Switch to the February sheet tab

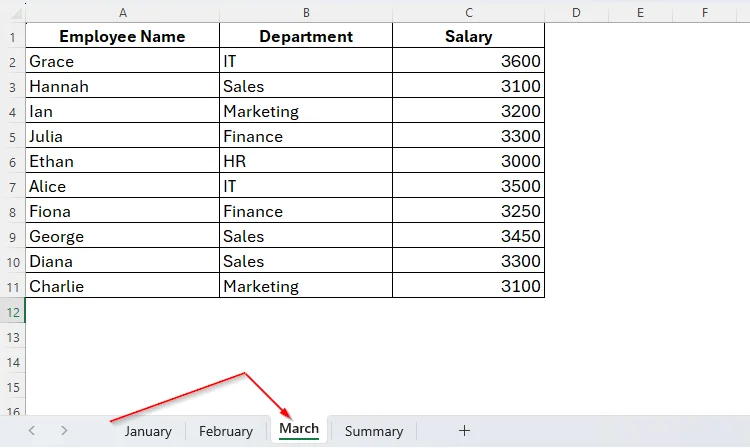coord(226,431)
